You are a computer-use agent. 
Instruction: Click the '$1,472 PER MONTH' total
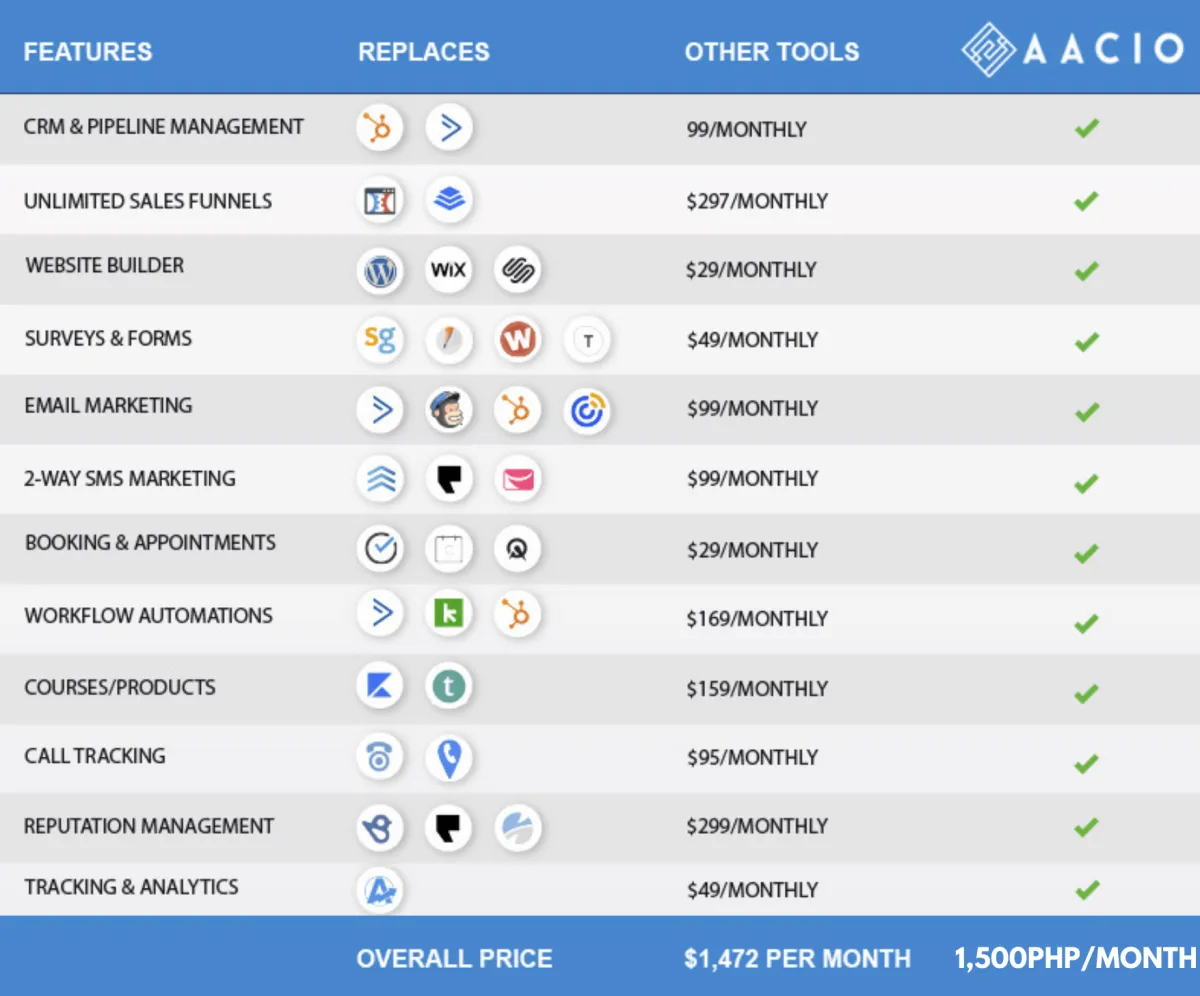coord(798,959)
